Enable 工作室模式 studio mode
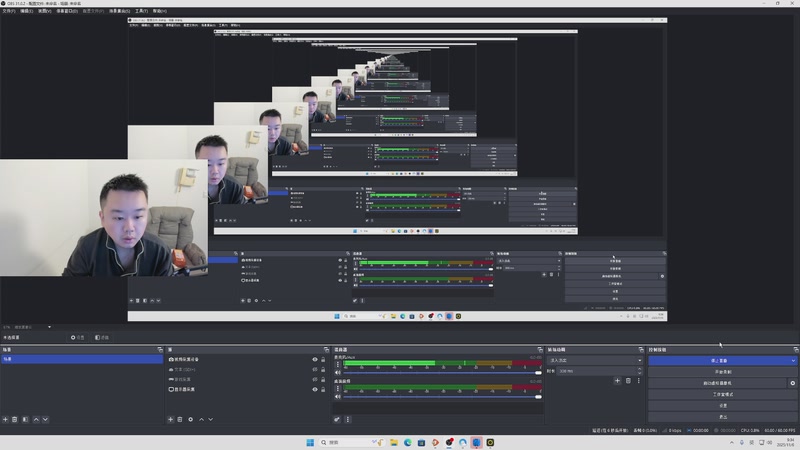This screenshot has width=800, height=450. [722, 394]
